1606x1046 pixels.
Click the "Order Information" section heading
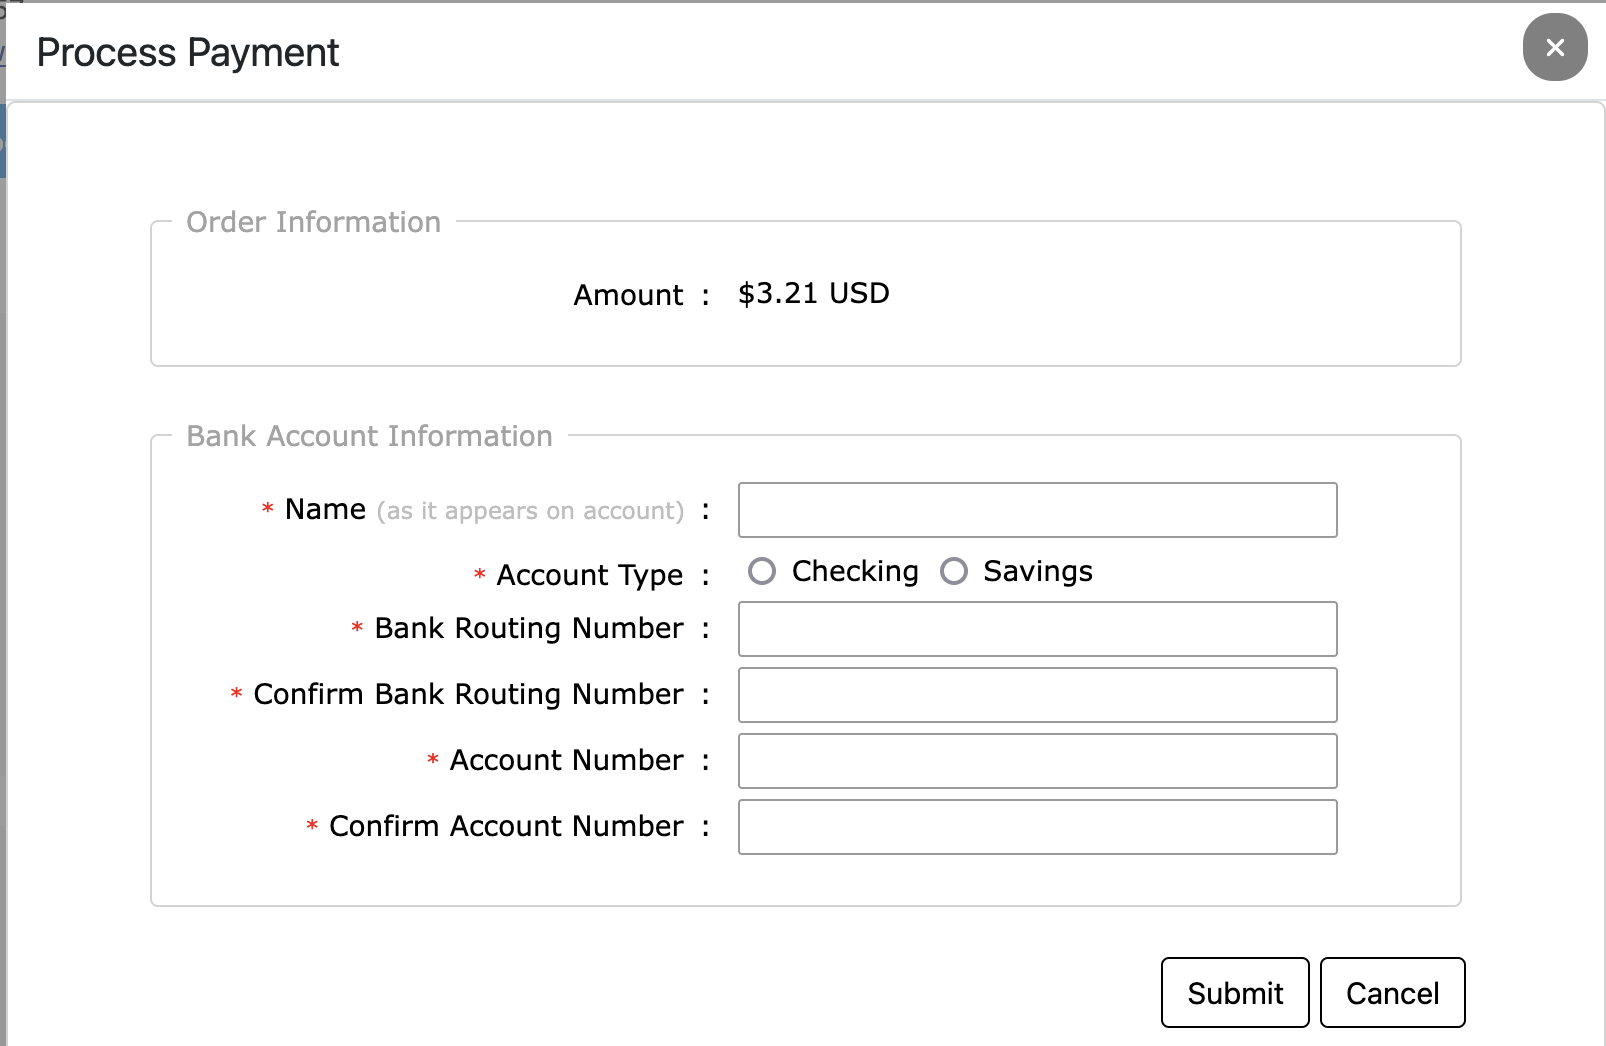click(x=313, y=222)
